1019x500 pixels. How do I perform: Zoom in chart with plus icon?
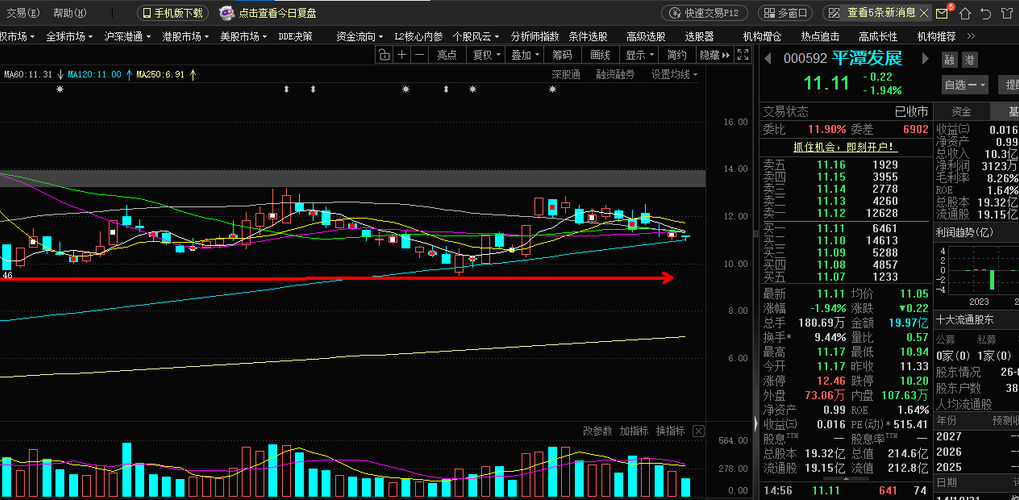point(402,55)
